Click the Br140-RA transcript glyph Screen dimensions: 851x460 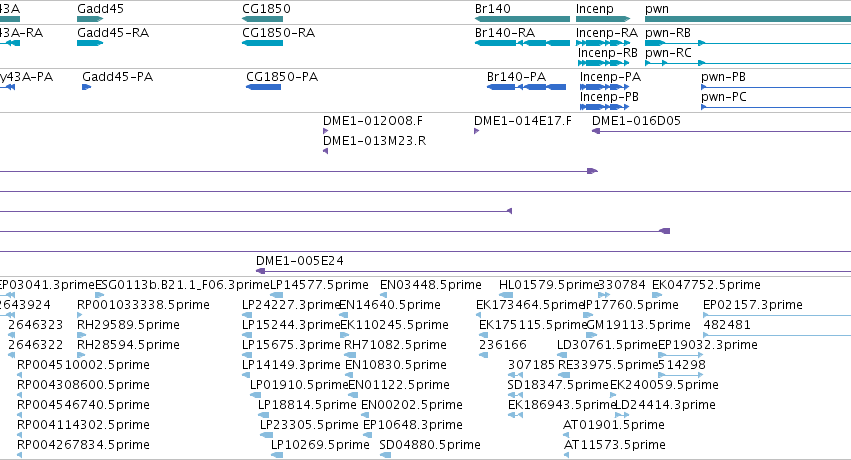click(x=522, y=43)
